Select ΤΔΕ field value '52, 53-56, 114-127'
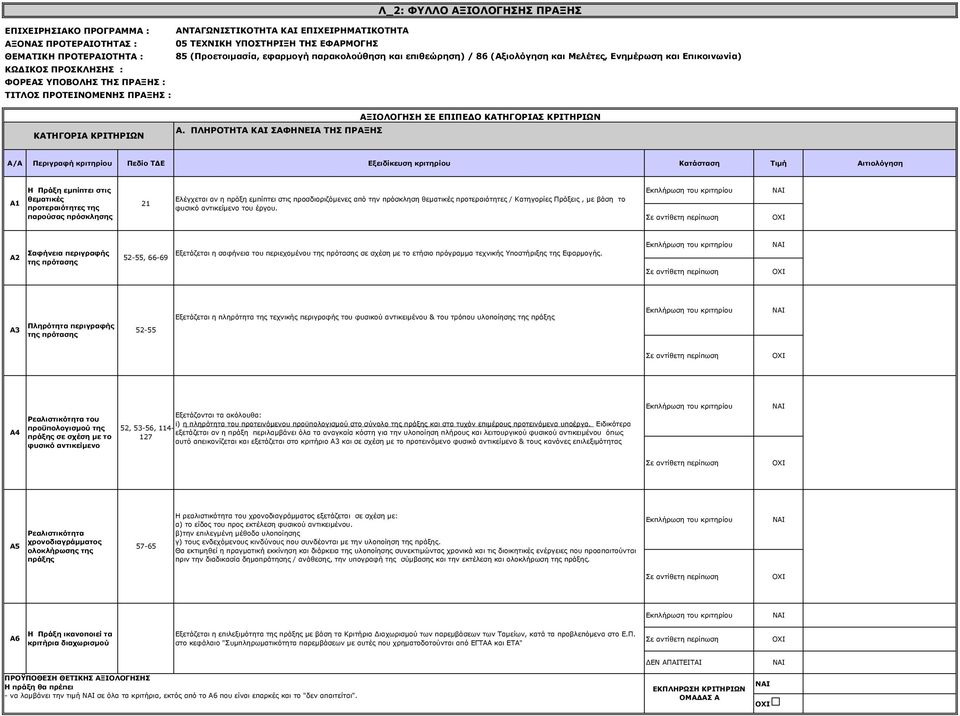 (146, 432)
